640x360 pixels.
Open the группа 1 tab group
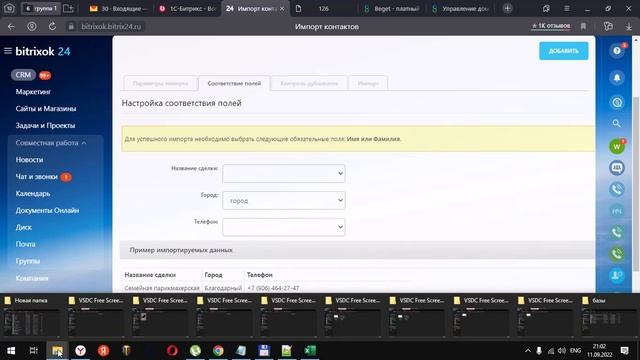[x=41, y=8]
